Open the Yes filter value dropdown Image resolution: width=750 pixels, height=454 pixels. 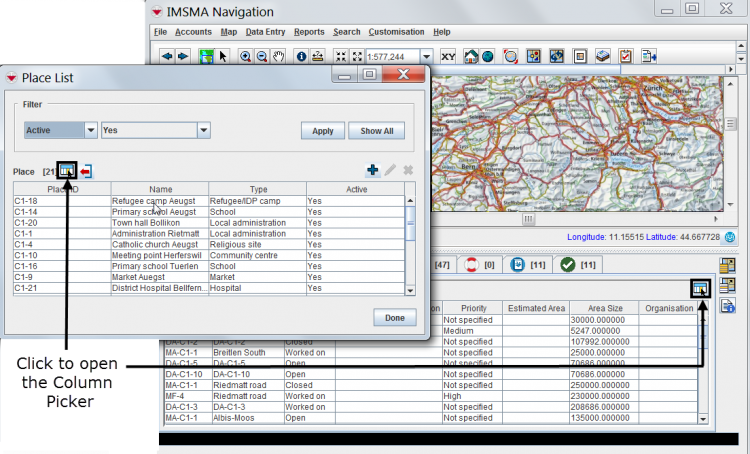click(203, 130)
